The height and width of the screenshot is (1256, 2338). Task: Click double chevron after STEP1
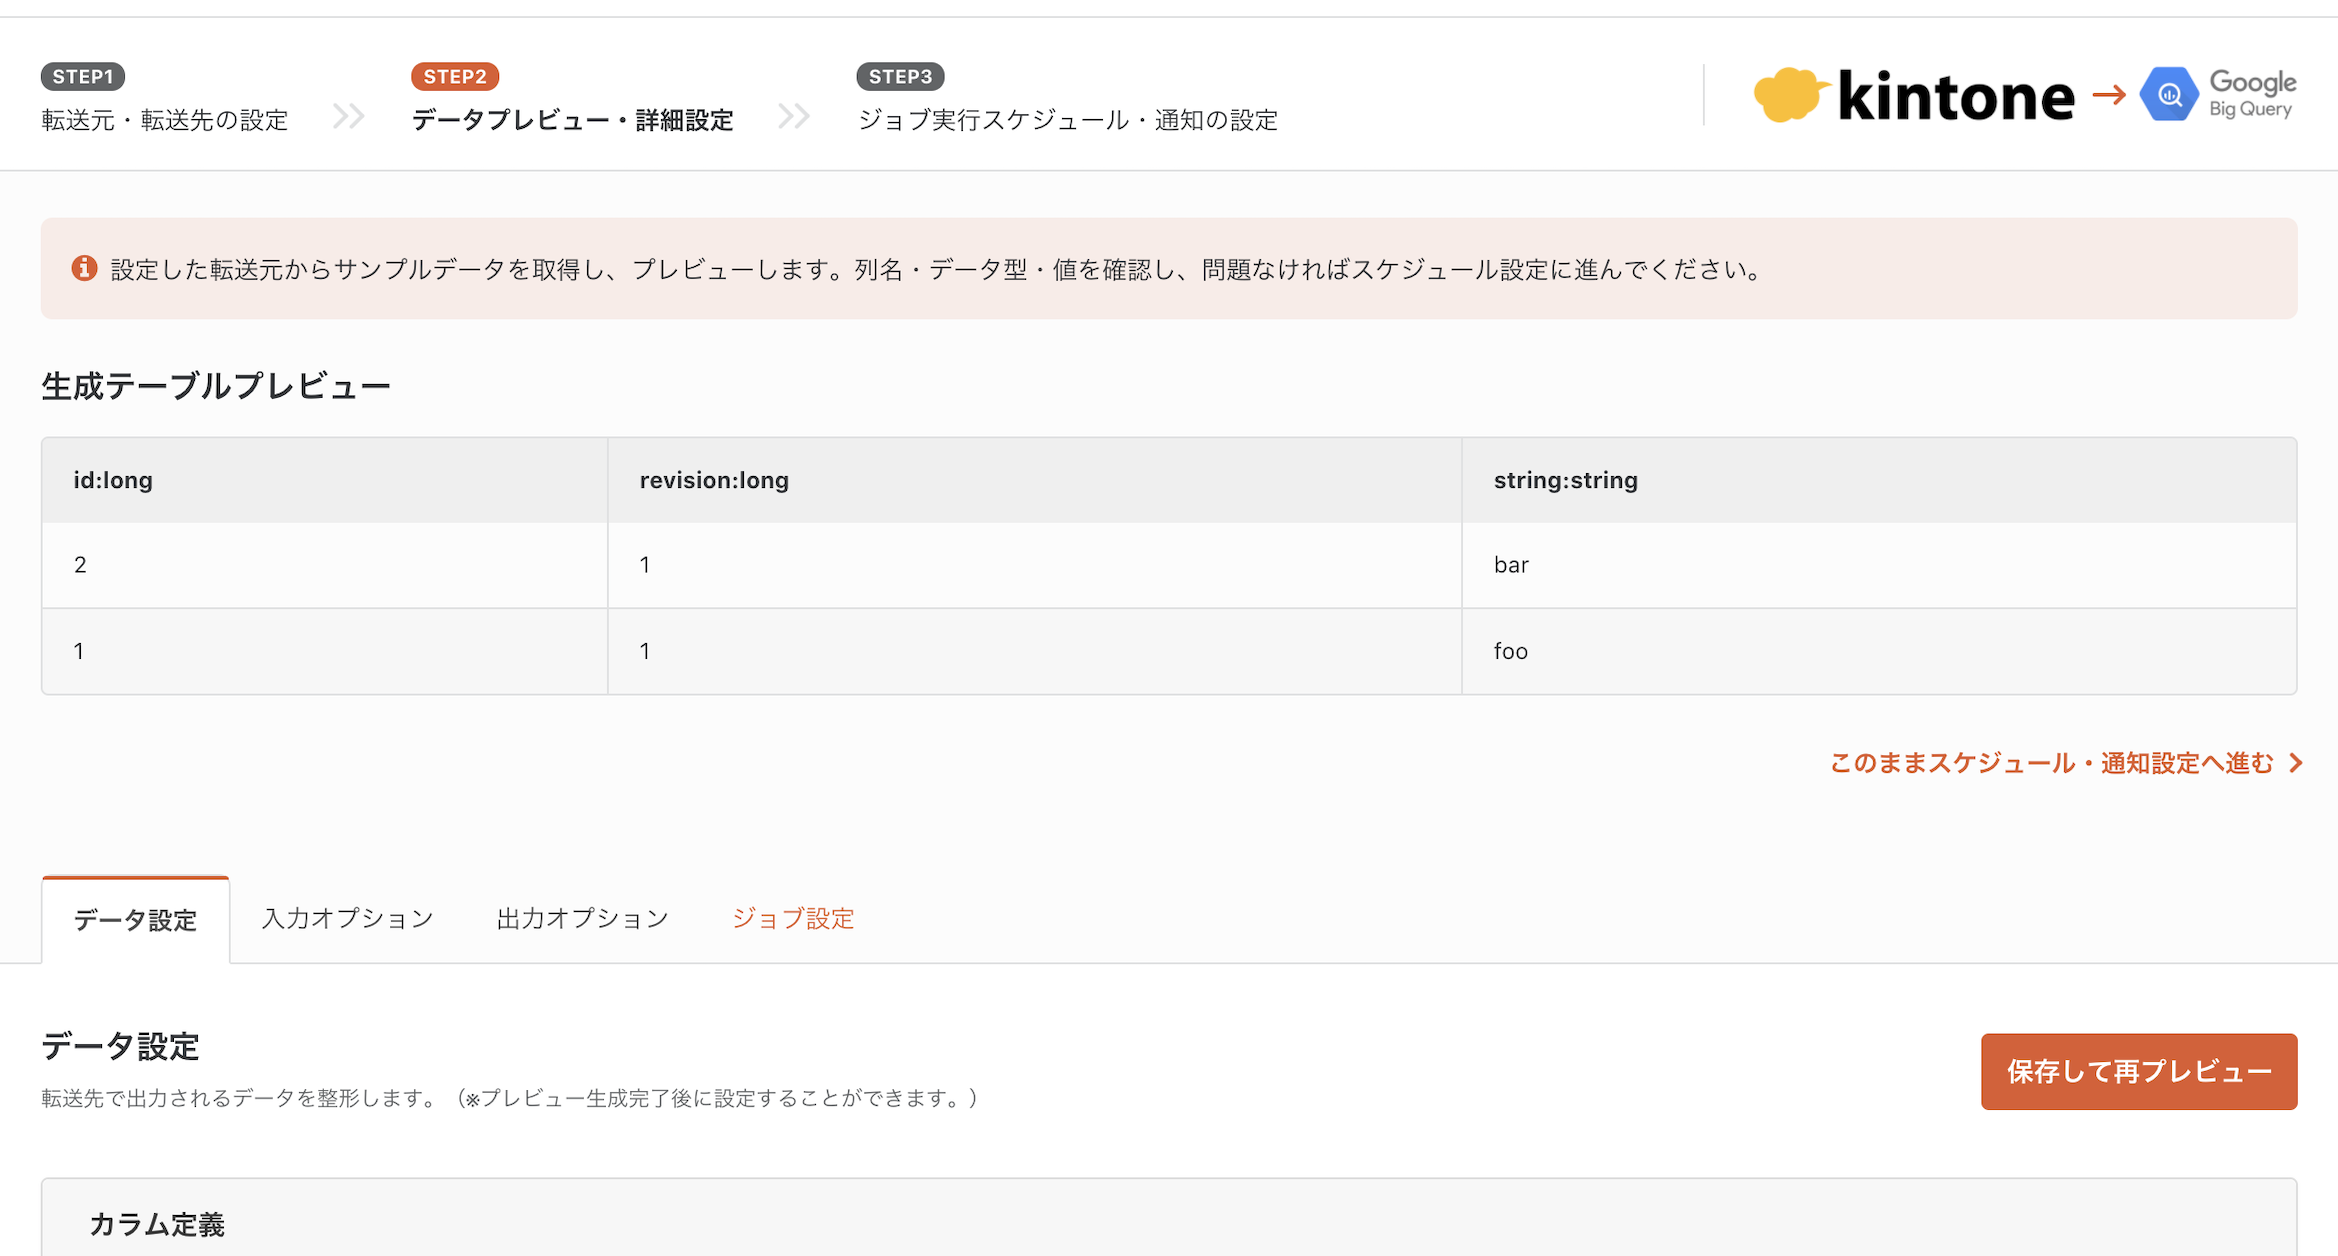(348, 116)
